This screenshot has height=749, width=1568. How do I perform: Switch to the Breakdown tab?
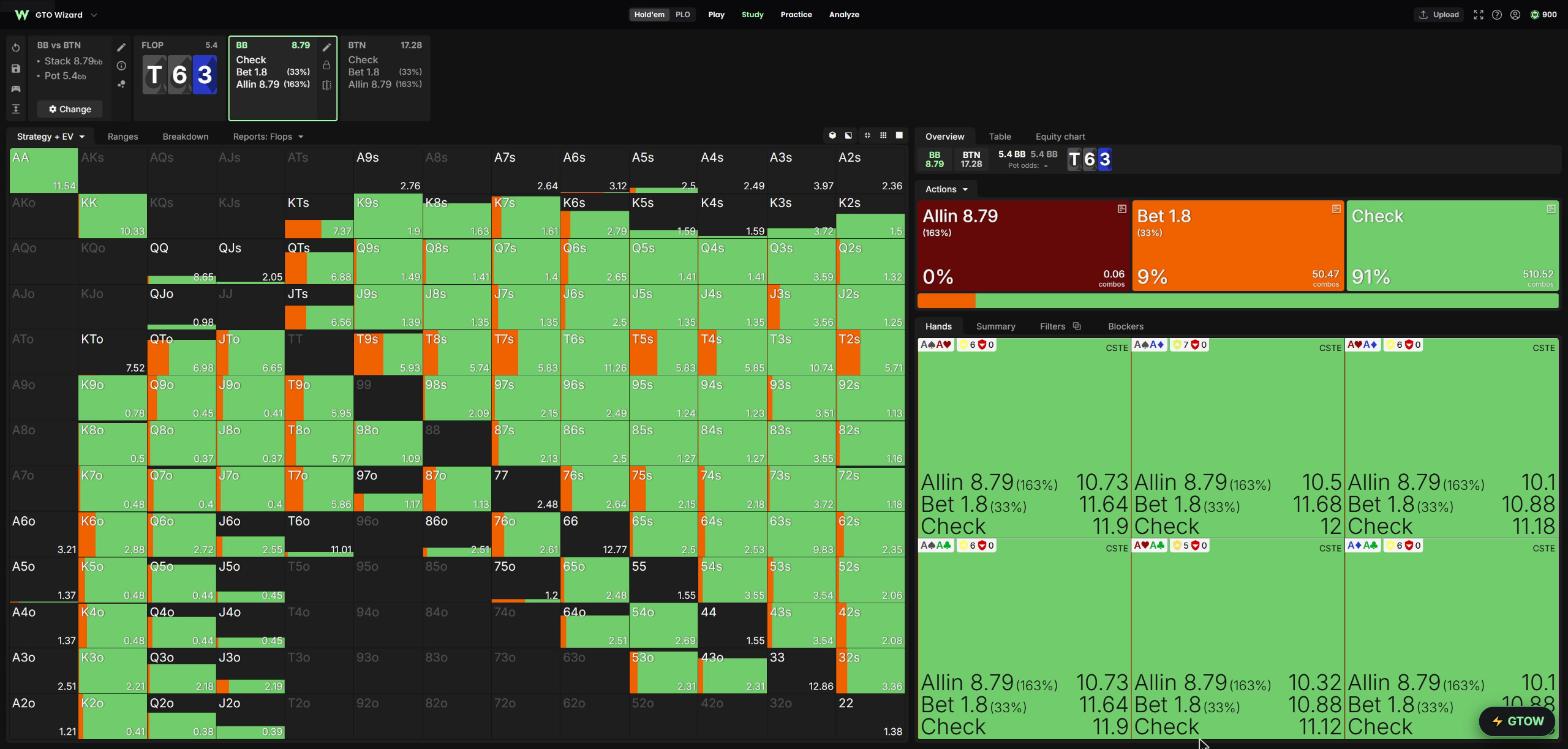[185, 136]
